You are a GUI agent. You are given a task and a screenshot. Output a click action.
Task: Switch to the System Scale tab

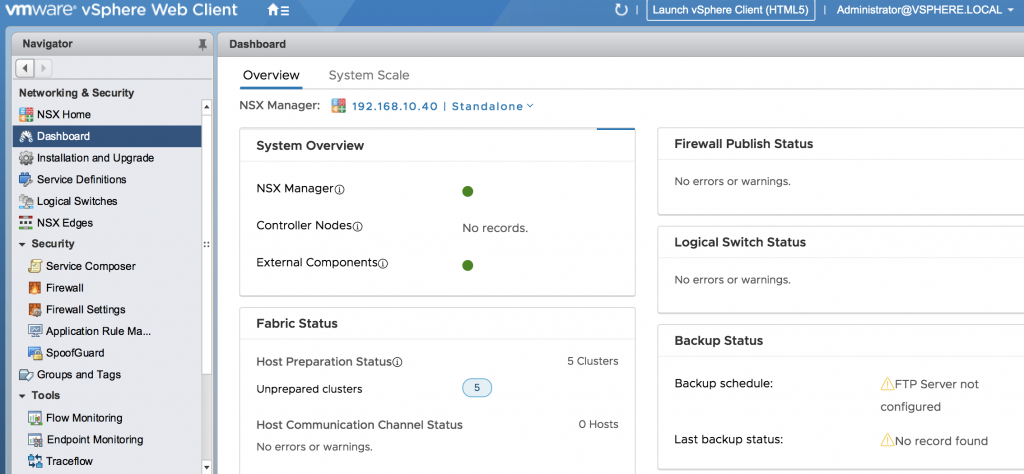pyautogui.click(x=369, y=75)
